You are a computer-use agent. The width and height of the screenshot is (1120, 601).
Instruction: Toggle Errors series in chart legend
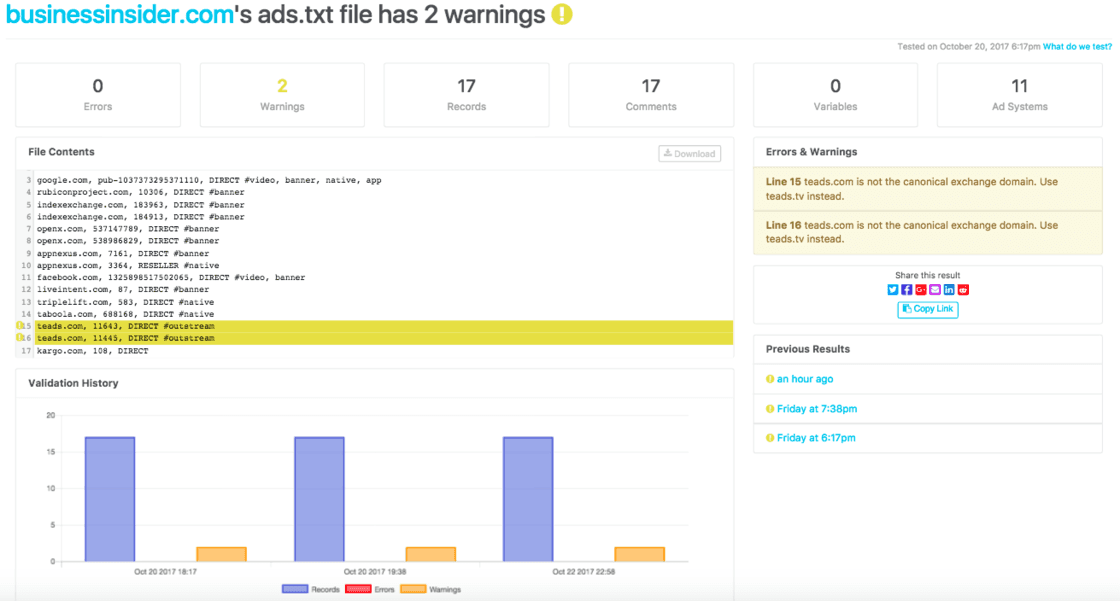(370, 590)
